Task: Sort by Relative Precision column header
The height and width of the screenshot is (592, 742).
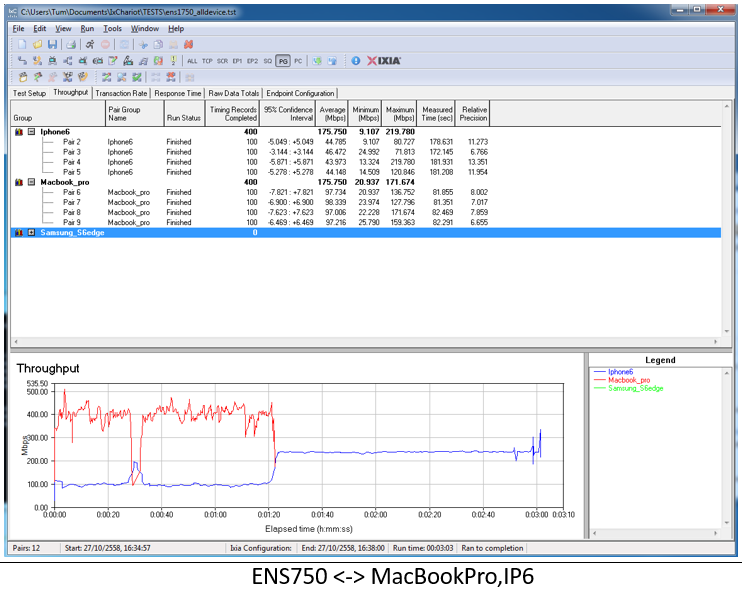Action: click(473, 114)
